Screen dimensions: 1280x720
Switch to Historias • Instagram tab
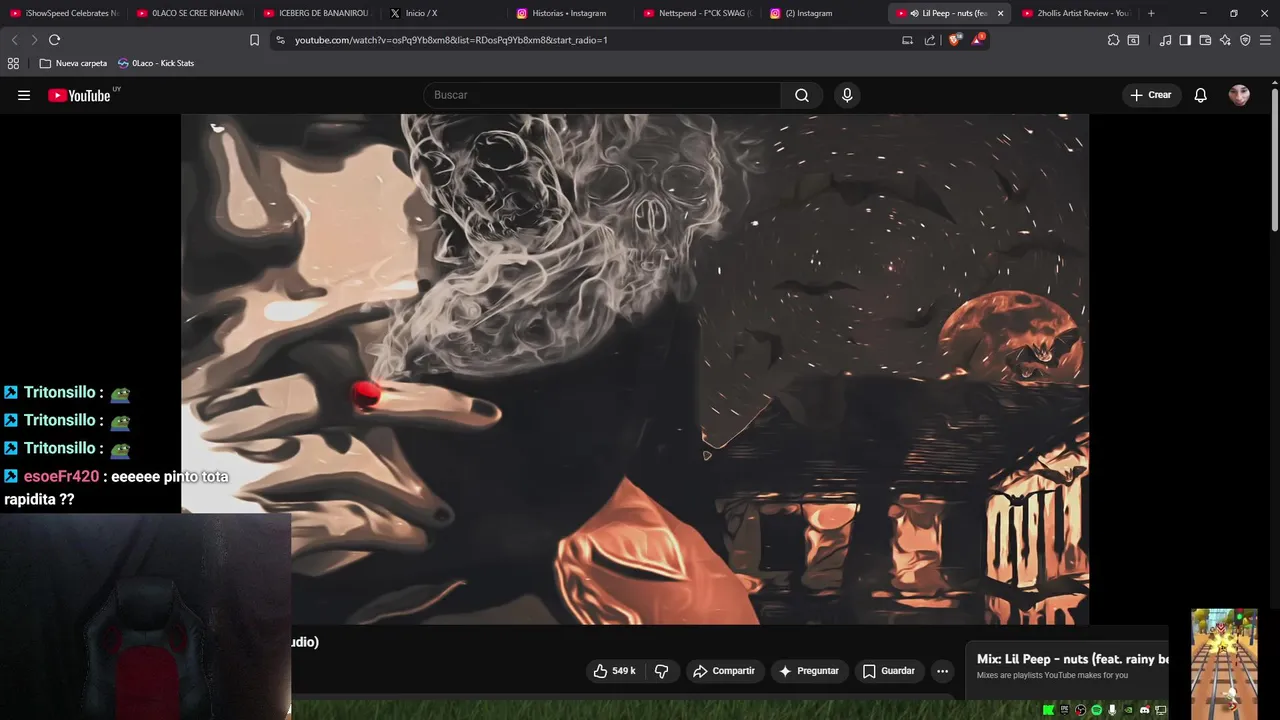pos(571,13)
